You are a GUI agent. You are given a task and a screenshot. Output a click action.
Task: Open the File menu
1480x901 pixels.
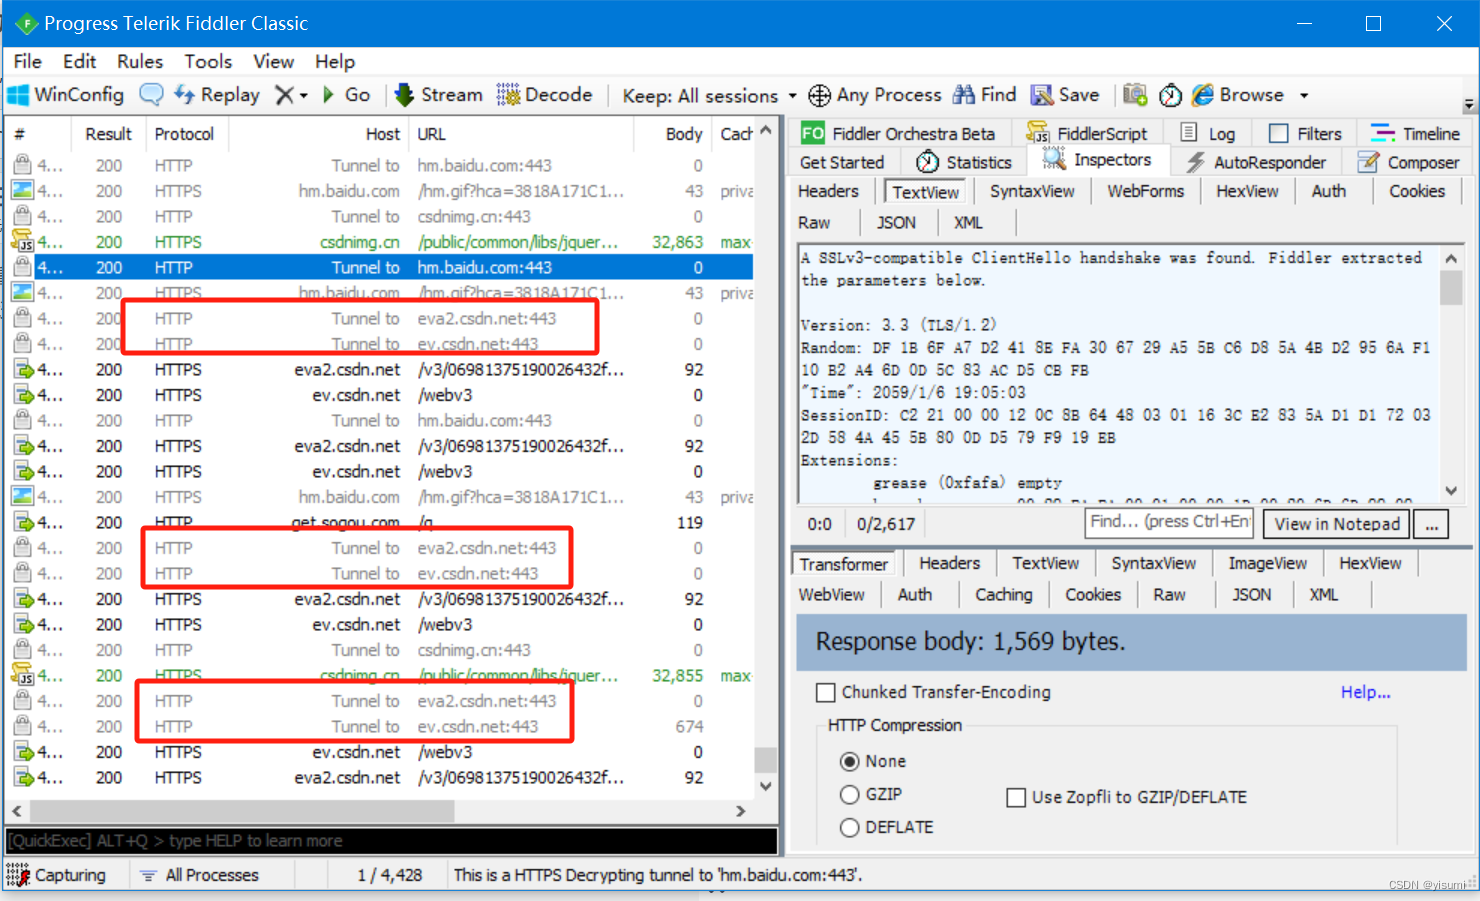click(x=28, y=62)
